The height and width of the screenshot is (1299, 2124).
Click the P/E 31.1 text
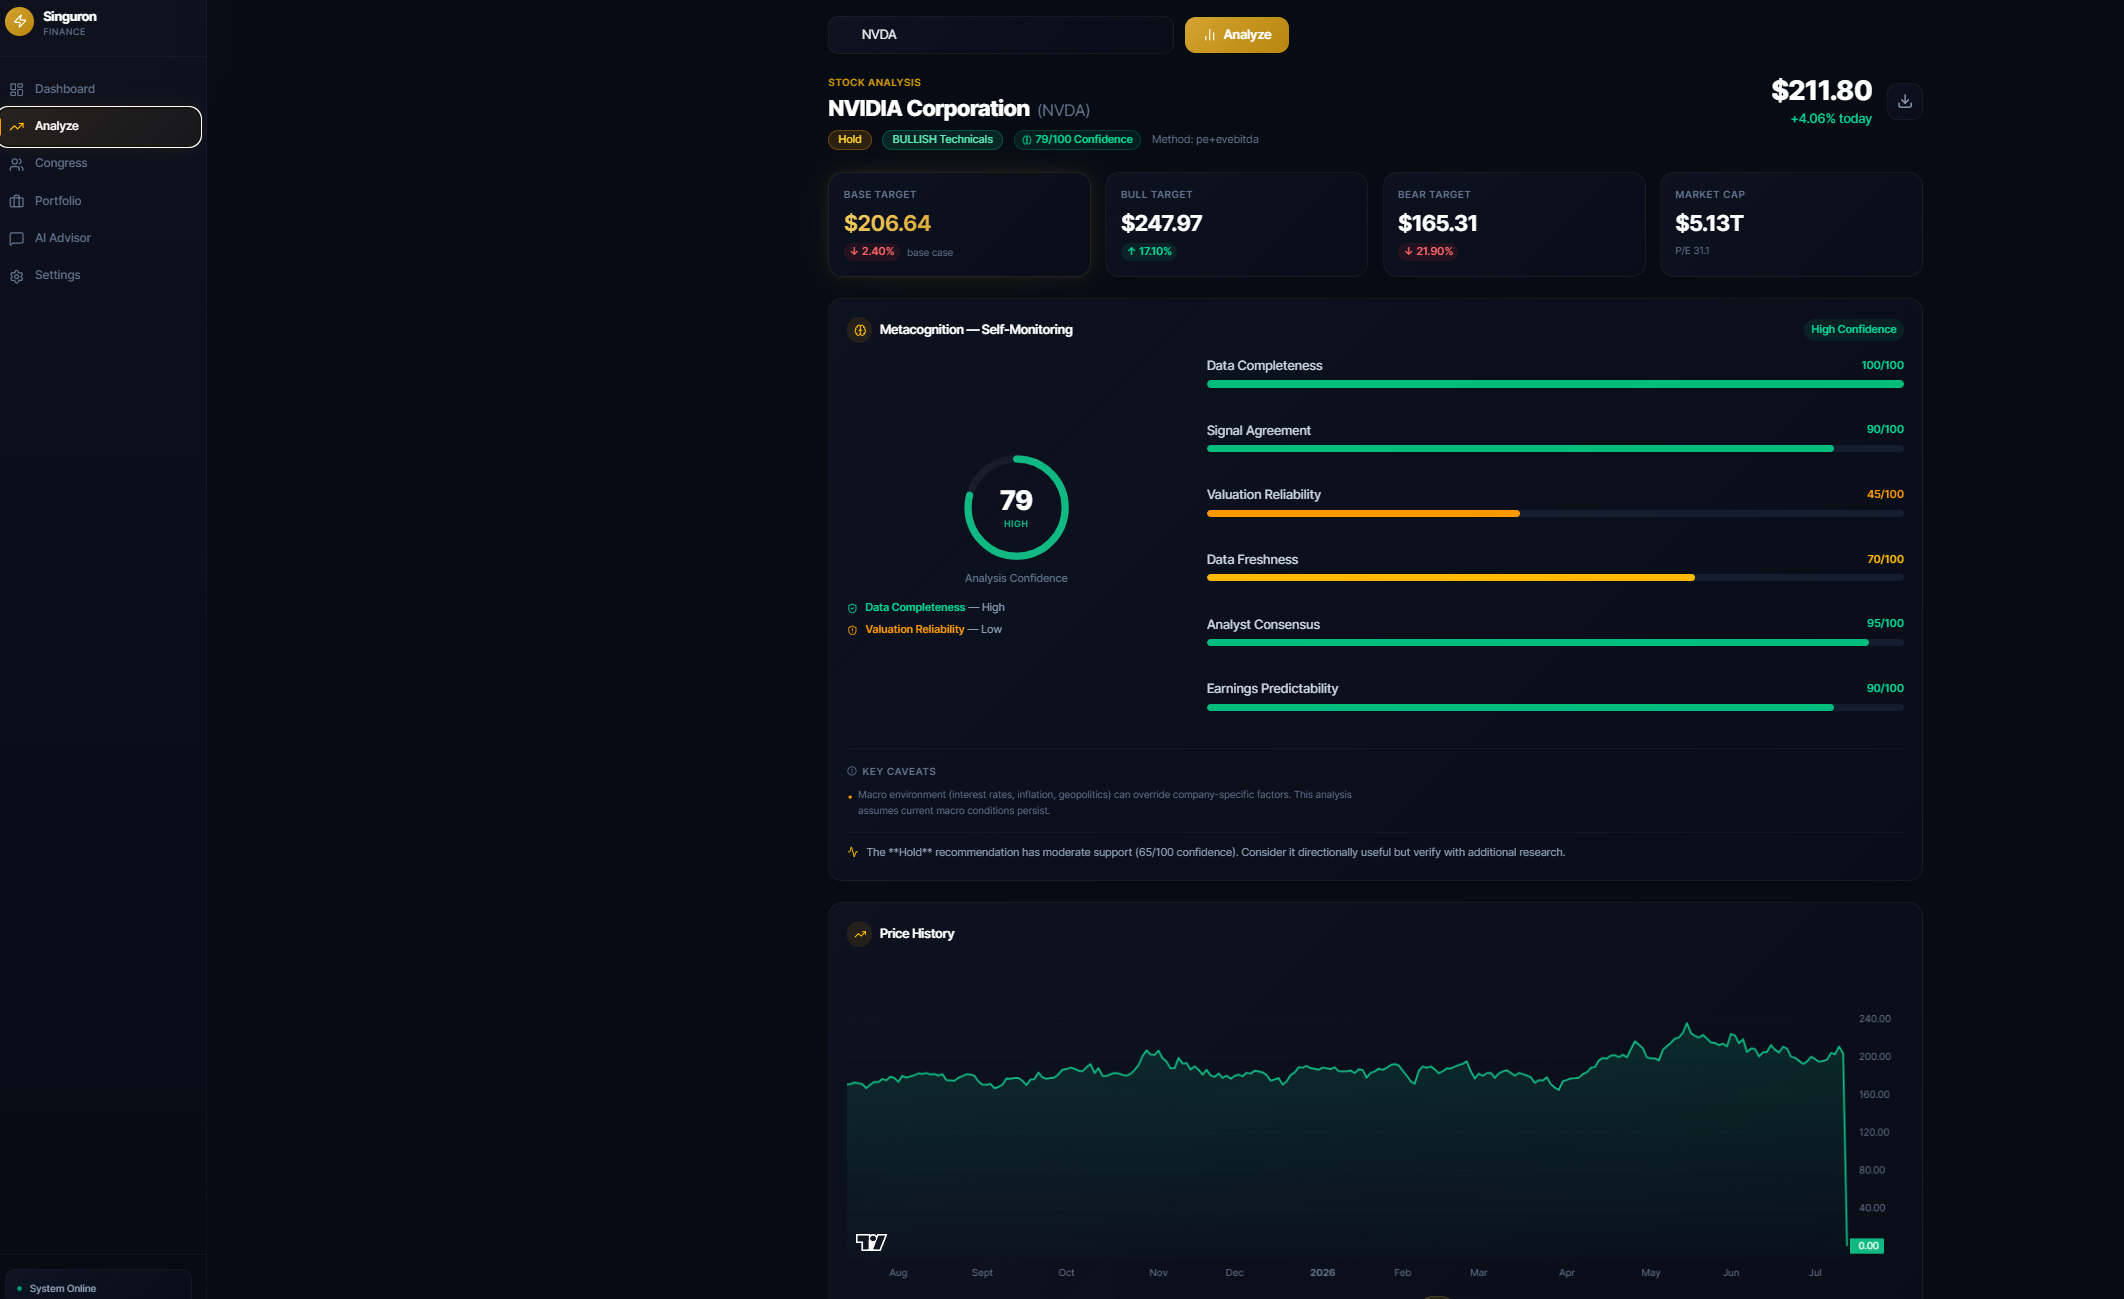[1692, 251]
